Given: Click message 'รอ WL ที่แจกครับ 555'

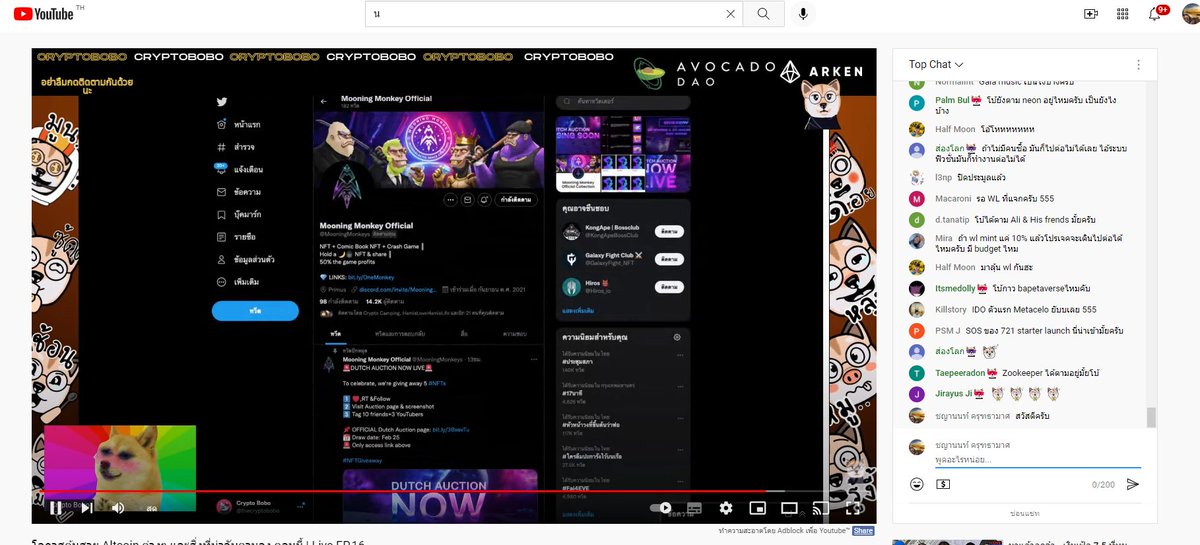Looking at the screenshot, I should 1016,198.
